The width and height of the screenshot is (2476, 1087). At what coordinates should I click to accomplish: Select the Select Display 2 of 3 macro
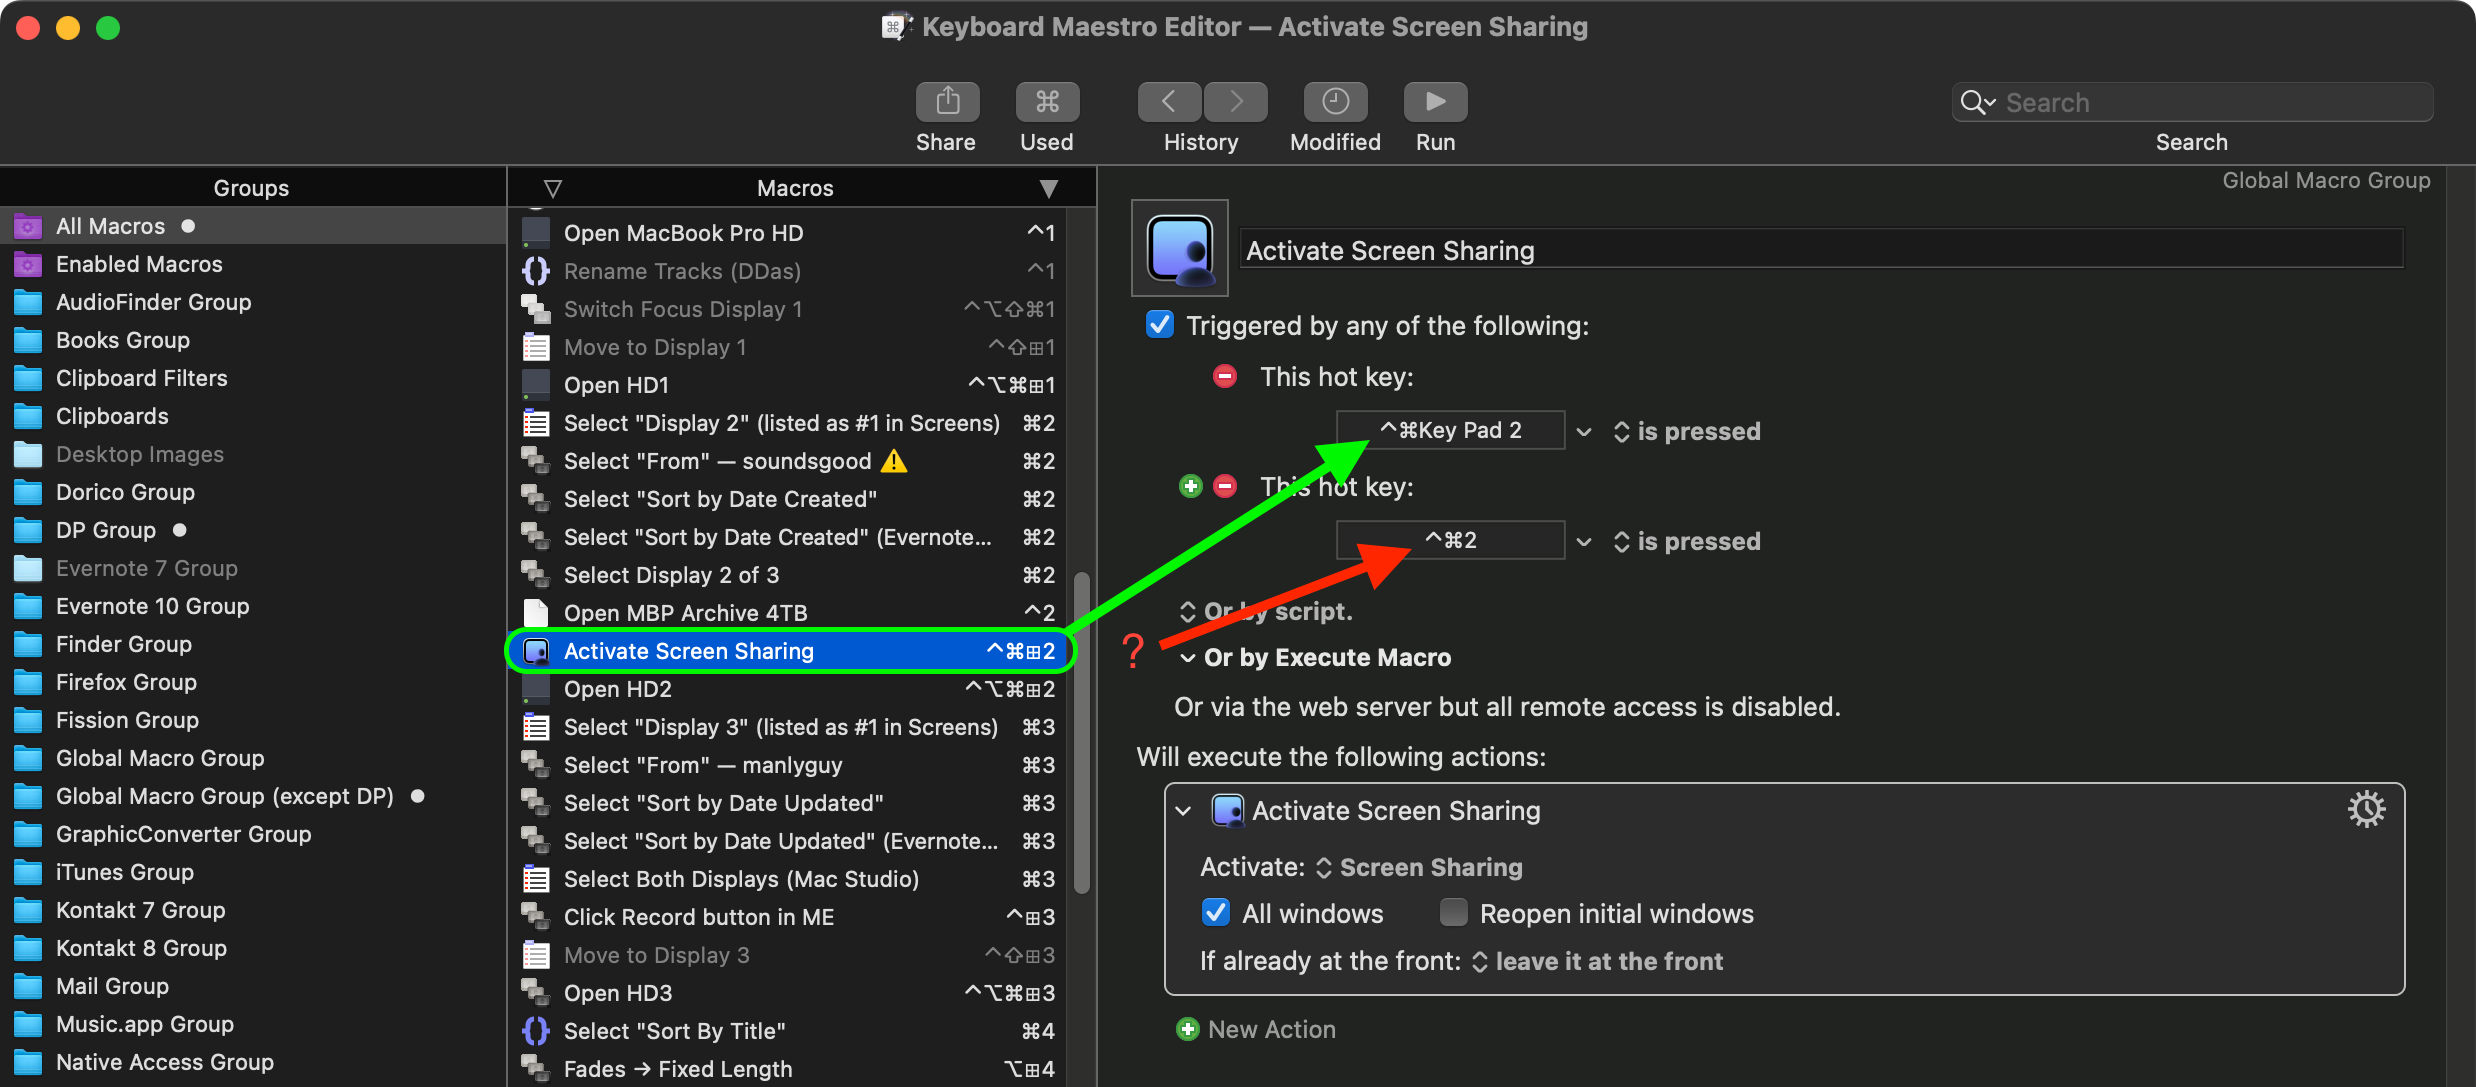tap(789, 575)
